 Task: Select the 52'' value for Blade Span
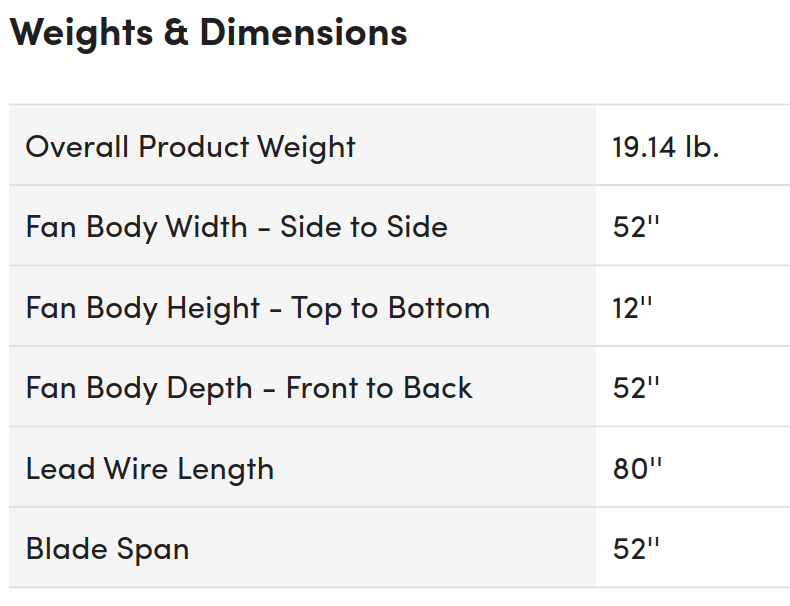point(637,549)
